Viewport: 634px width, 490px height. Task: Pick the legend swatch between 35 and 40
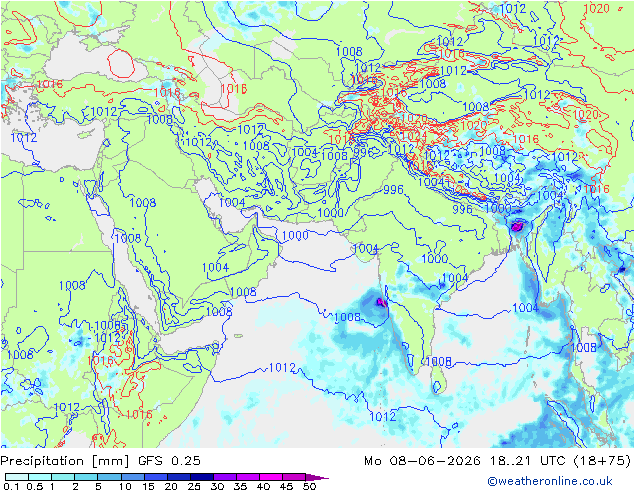click(x=247, y=477)
